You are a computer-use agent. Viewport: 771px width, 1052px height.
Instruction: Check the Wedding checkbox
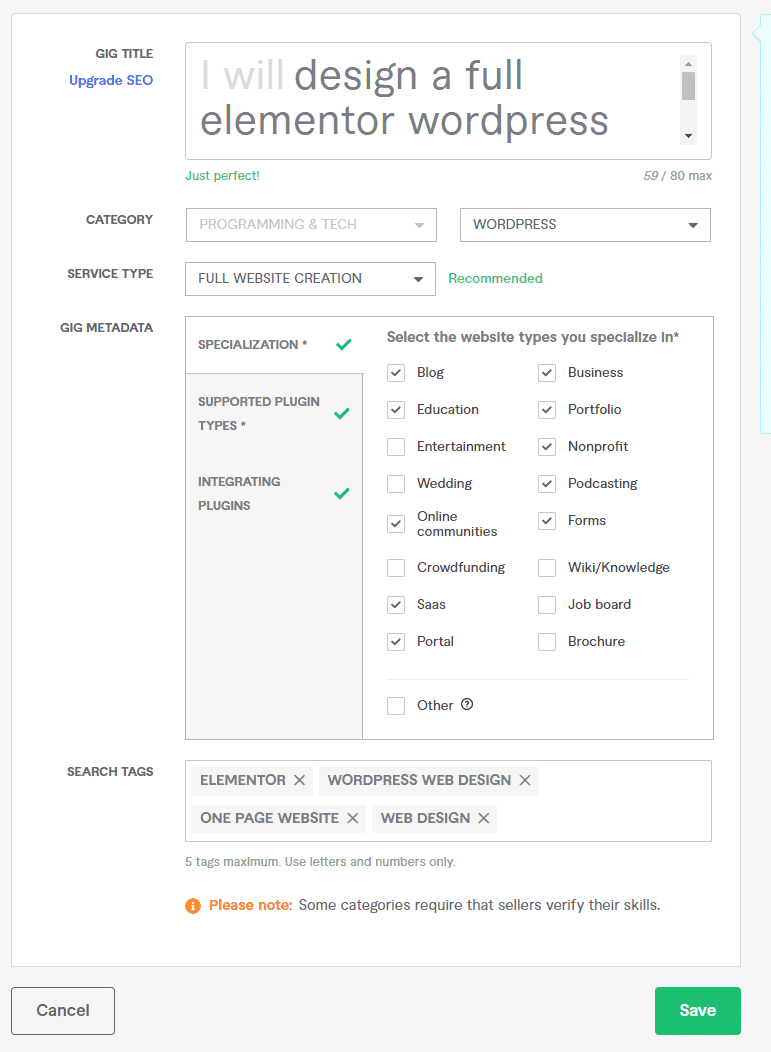[396, 484]
